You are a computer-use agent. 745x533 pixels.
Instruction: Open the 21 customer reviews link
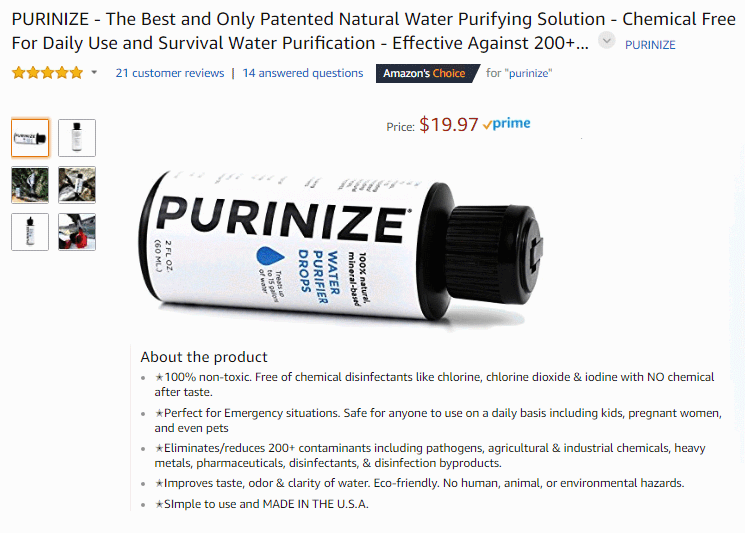coord(170,73)
